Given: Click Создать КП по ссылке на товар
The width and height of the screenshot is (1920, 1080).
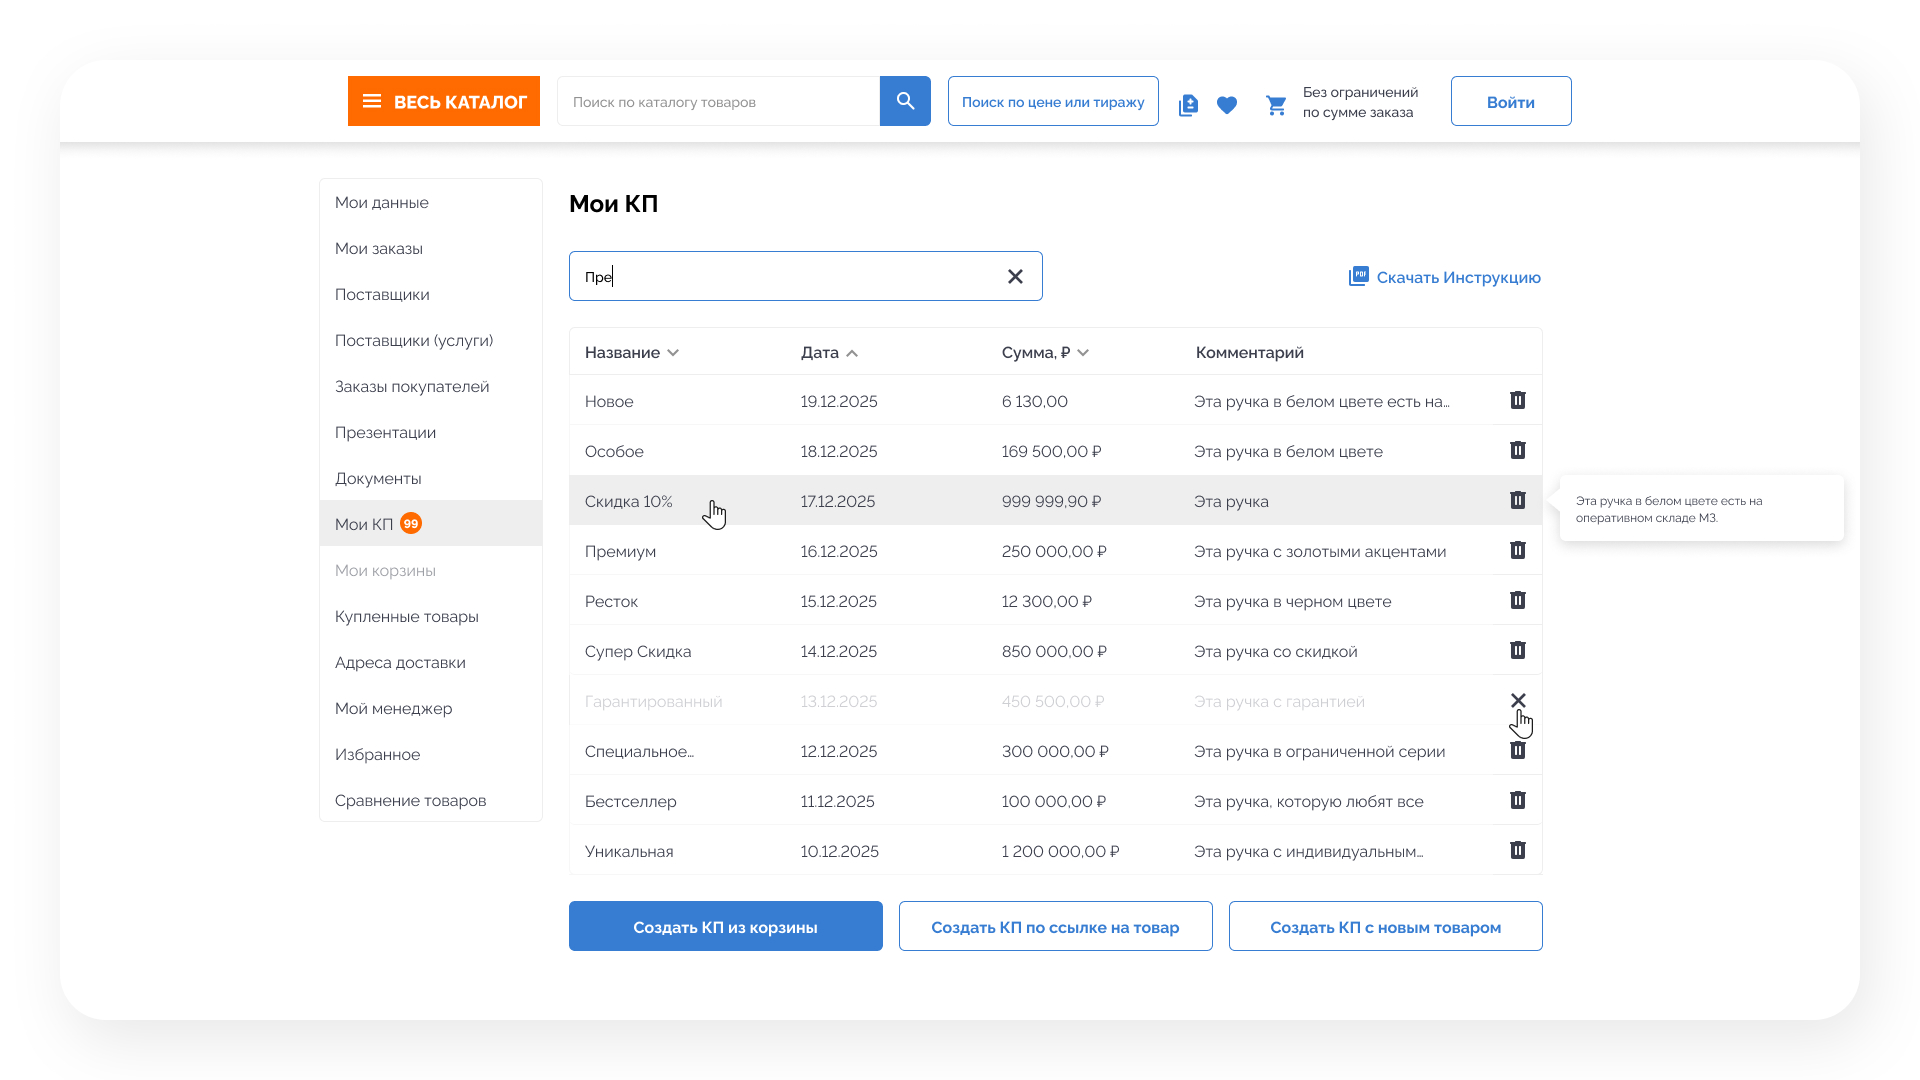Looking at the screenshot, I should tap(1056, 926).
